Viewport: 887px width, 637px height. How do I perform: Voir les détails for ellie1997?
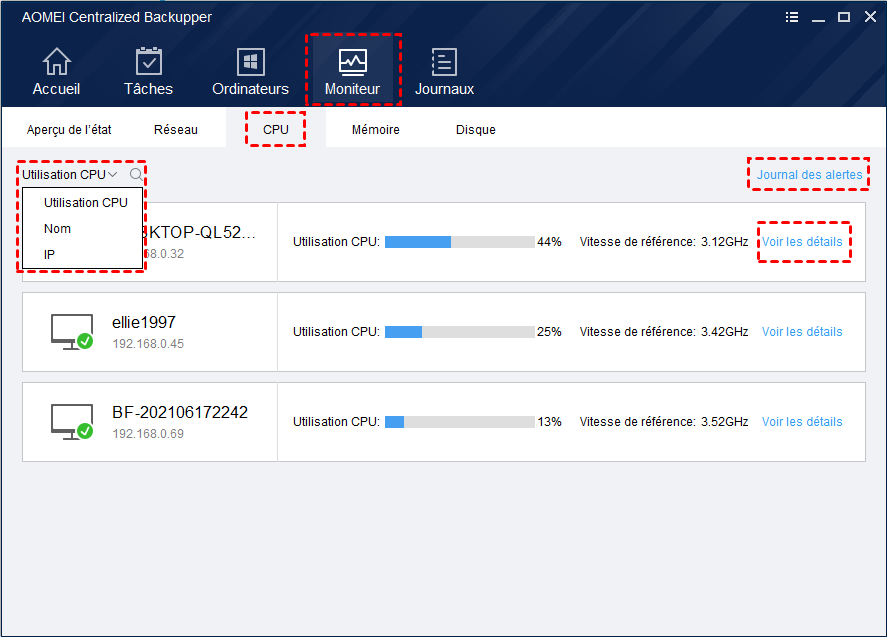(802, 332)
